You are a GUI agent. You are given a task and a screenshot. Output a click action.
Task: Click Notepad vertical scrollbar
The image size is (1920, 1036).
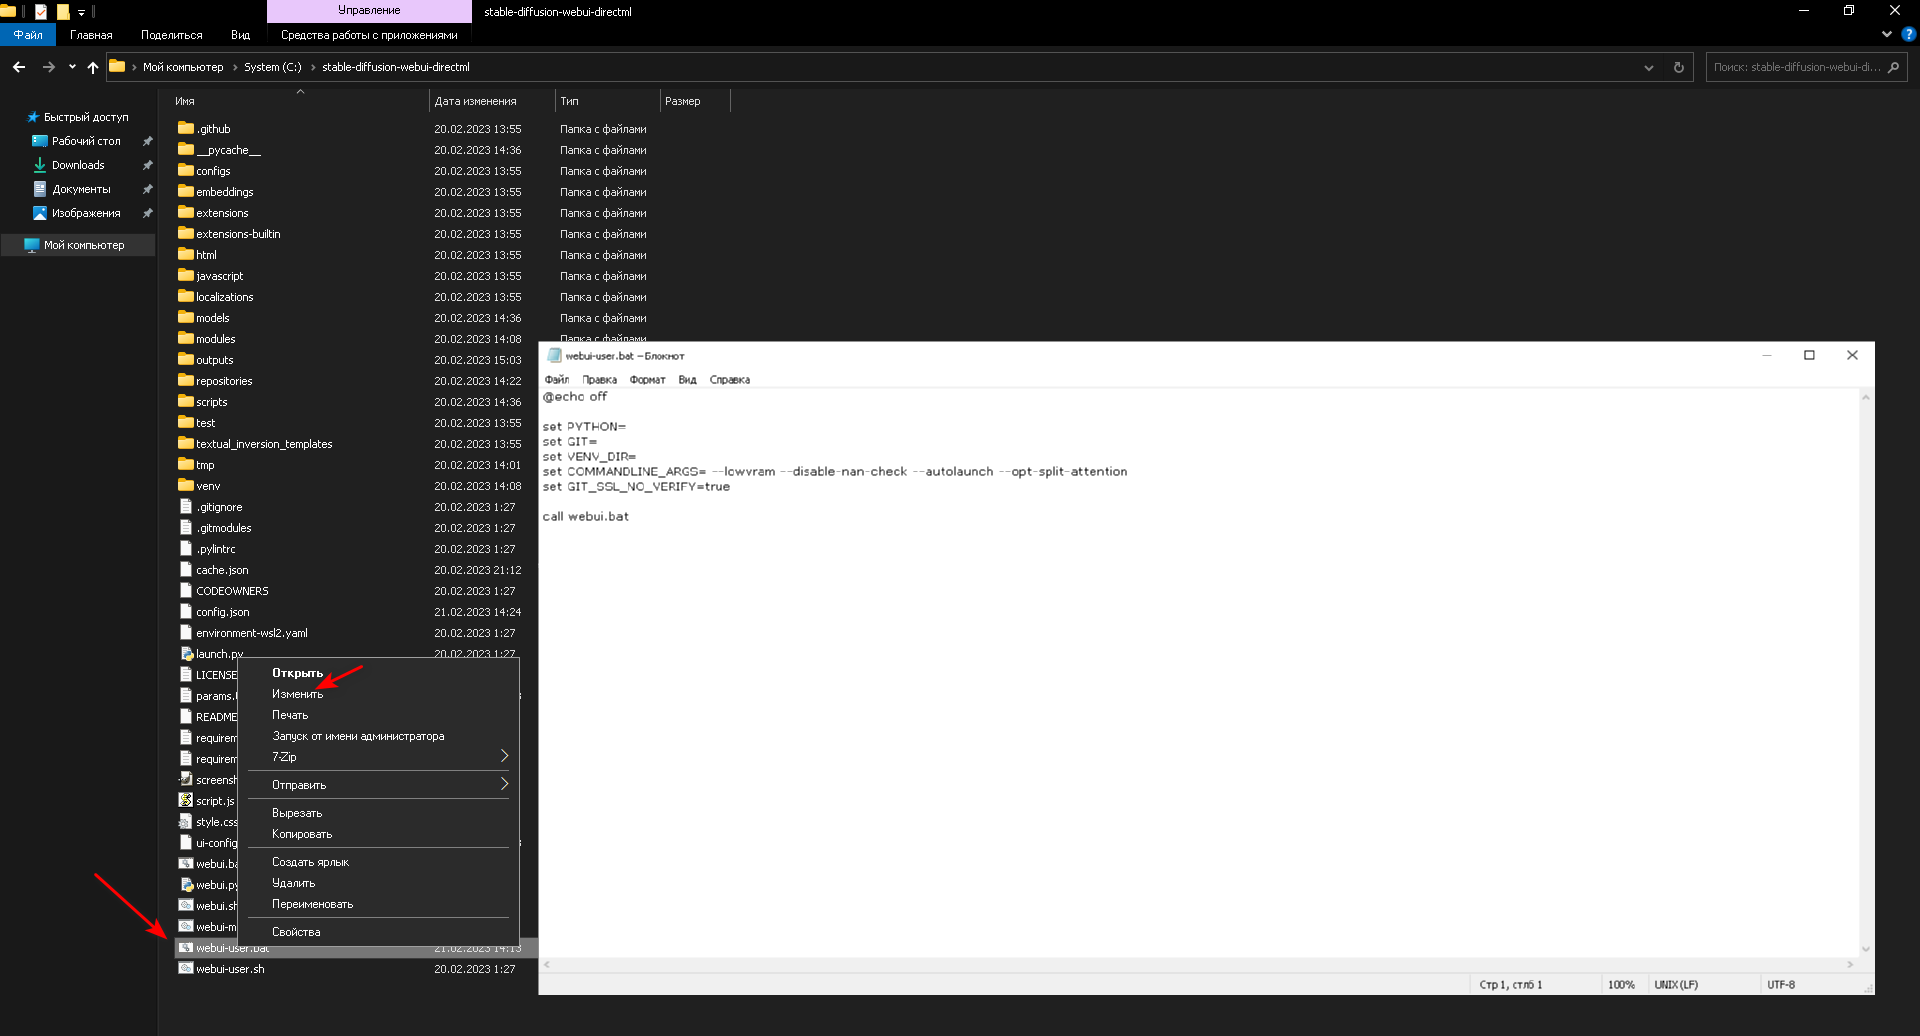coord(1865,673)
